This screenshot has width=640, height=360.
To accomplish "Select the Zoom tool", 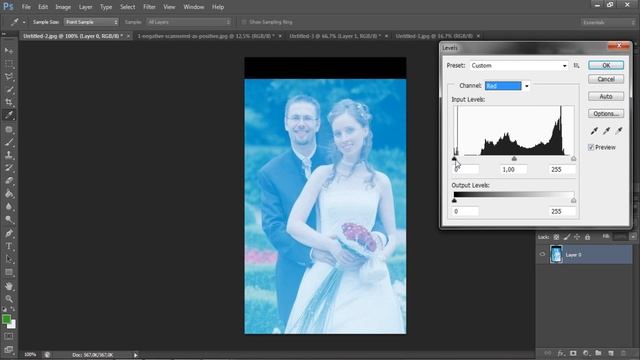I will point(9,299).
